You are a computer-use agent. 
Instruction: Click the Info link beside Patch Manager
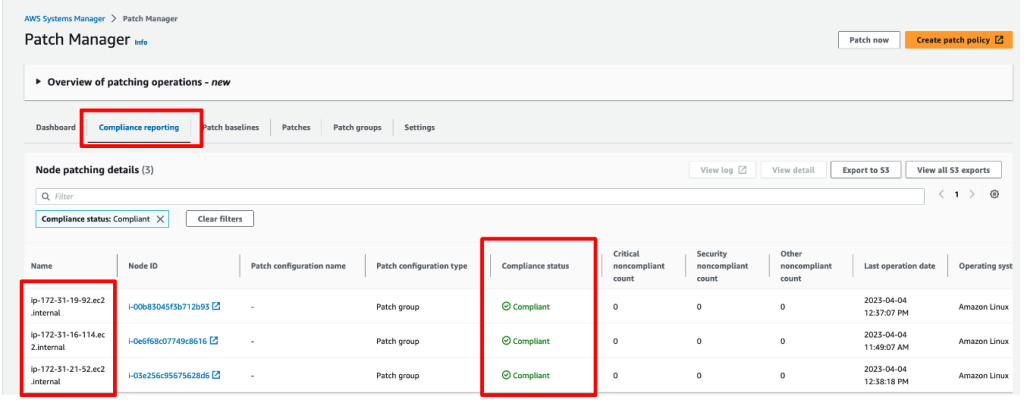click(141, 42)
